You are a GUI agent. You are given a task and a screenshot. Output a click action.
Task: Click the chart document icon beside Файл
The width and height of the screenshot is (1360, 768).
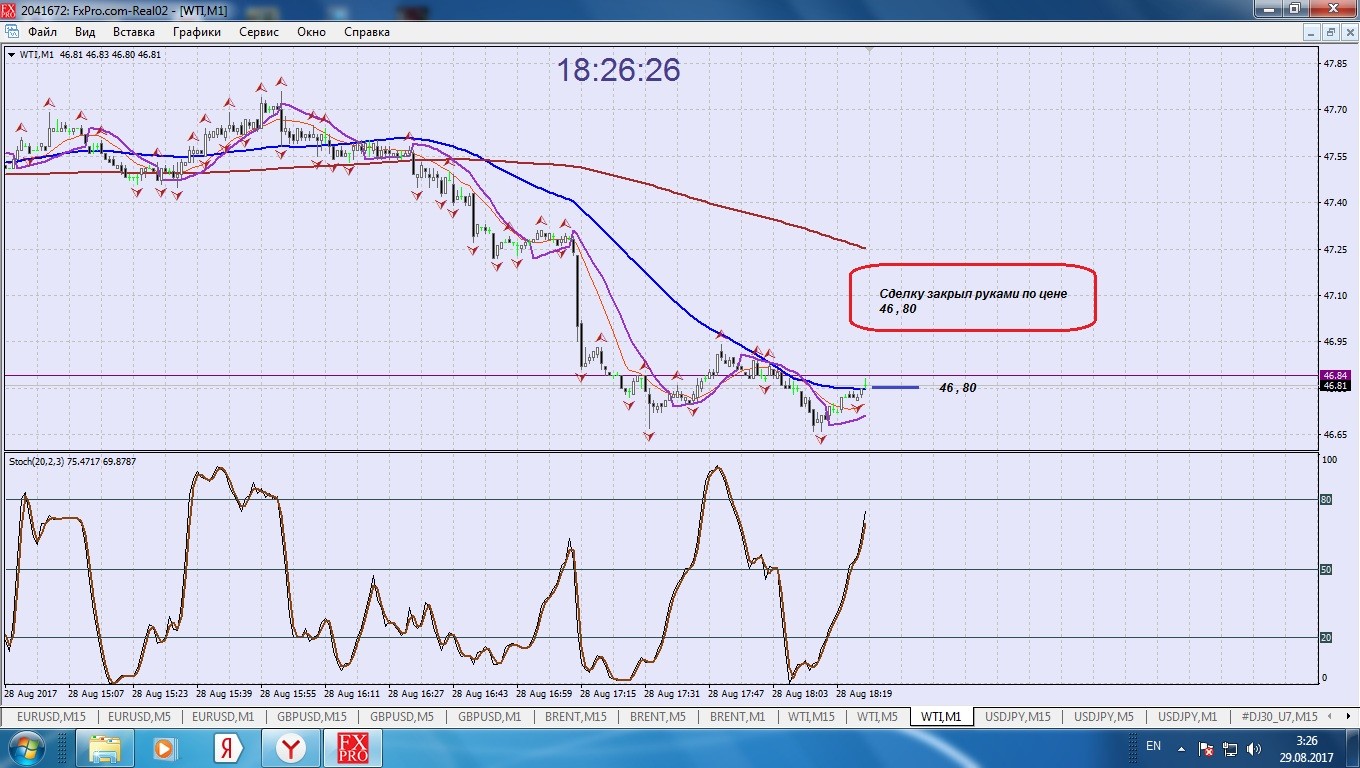point(12,32)
